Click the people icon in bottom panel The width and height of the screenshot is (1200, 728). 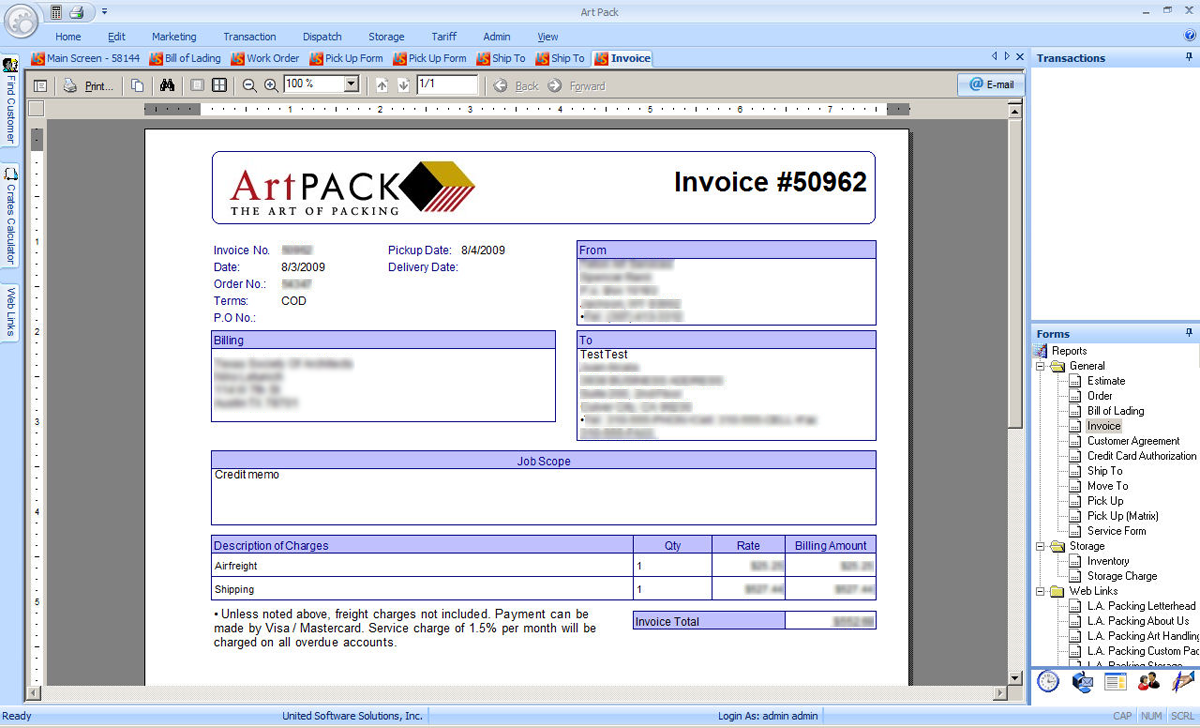point(1149,682)
